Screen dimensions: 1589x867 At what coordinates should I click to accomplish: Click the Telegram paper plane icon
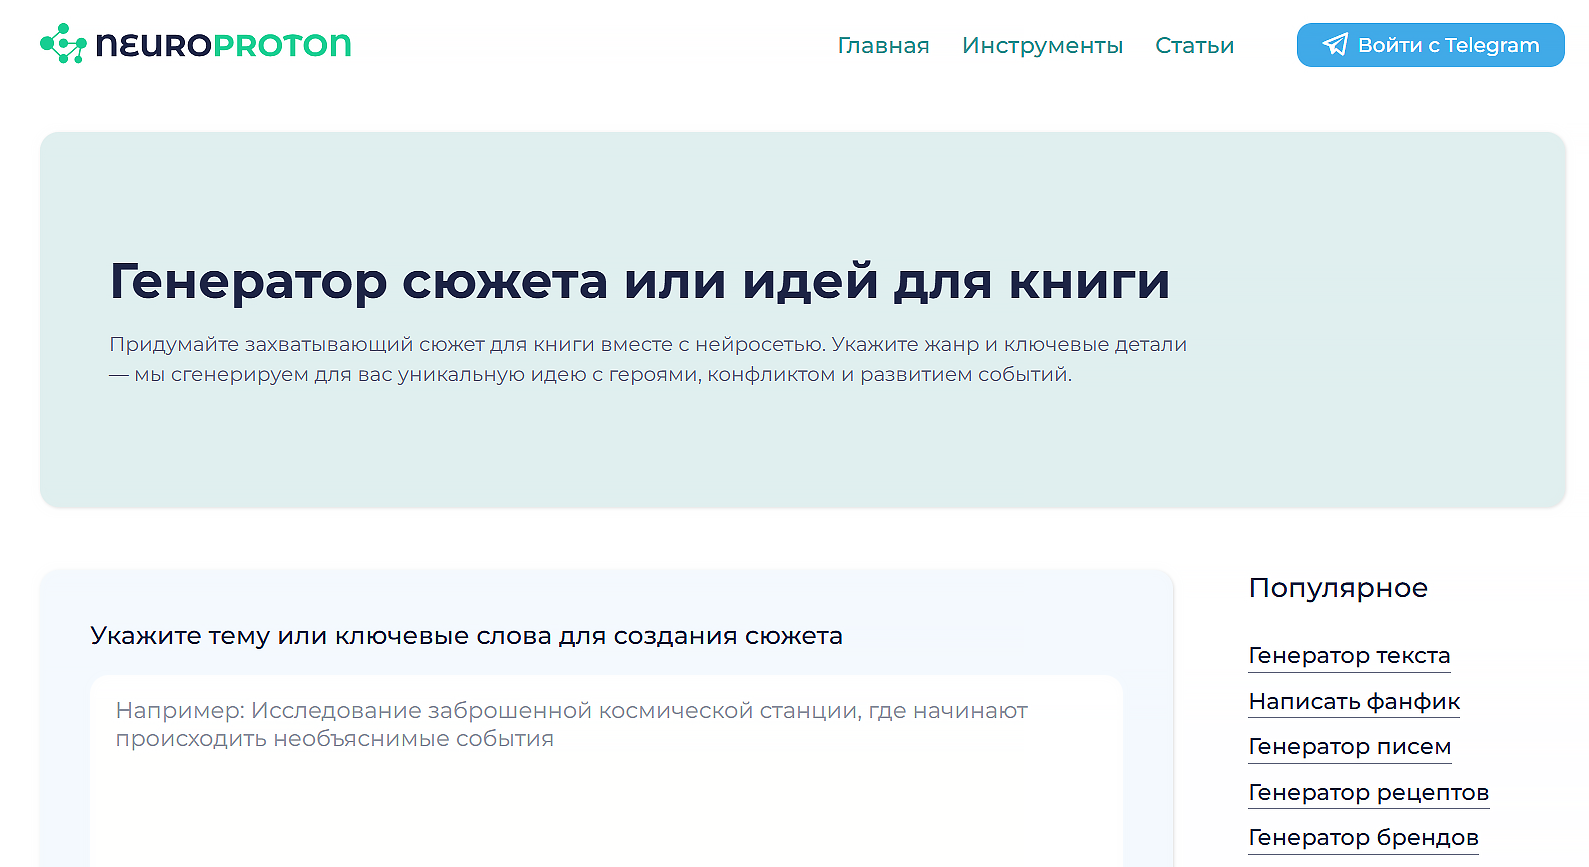click(x=1335, y=45)
